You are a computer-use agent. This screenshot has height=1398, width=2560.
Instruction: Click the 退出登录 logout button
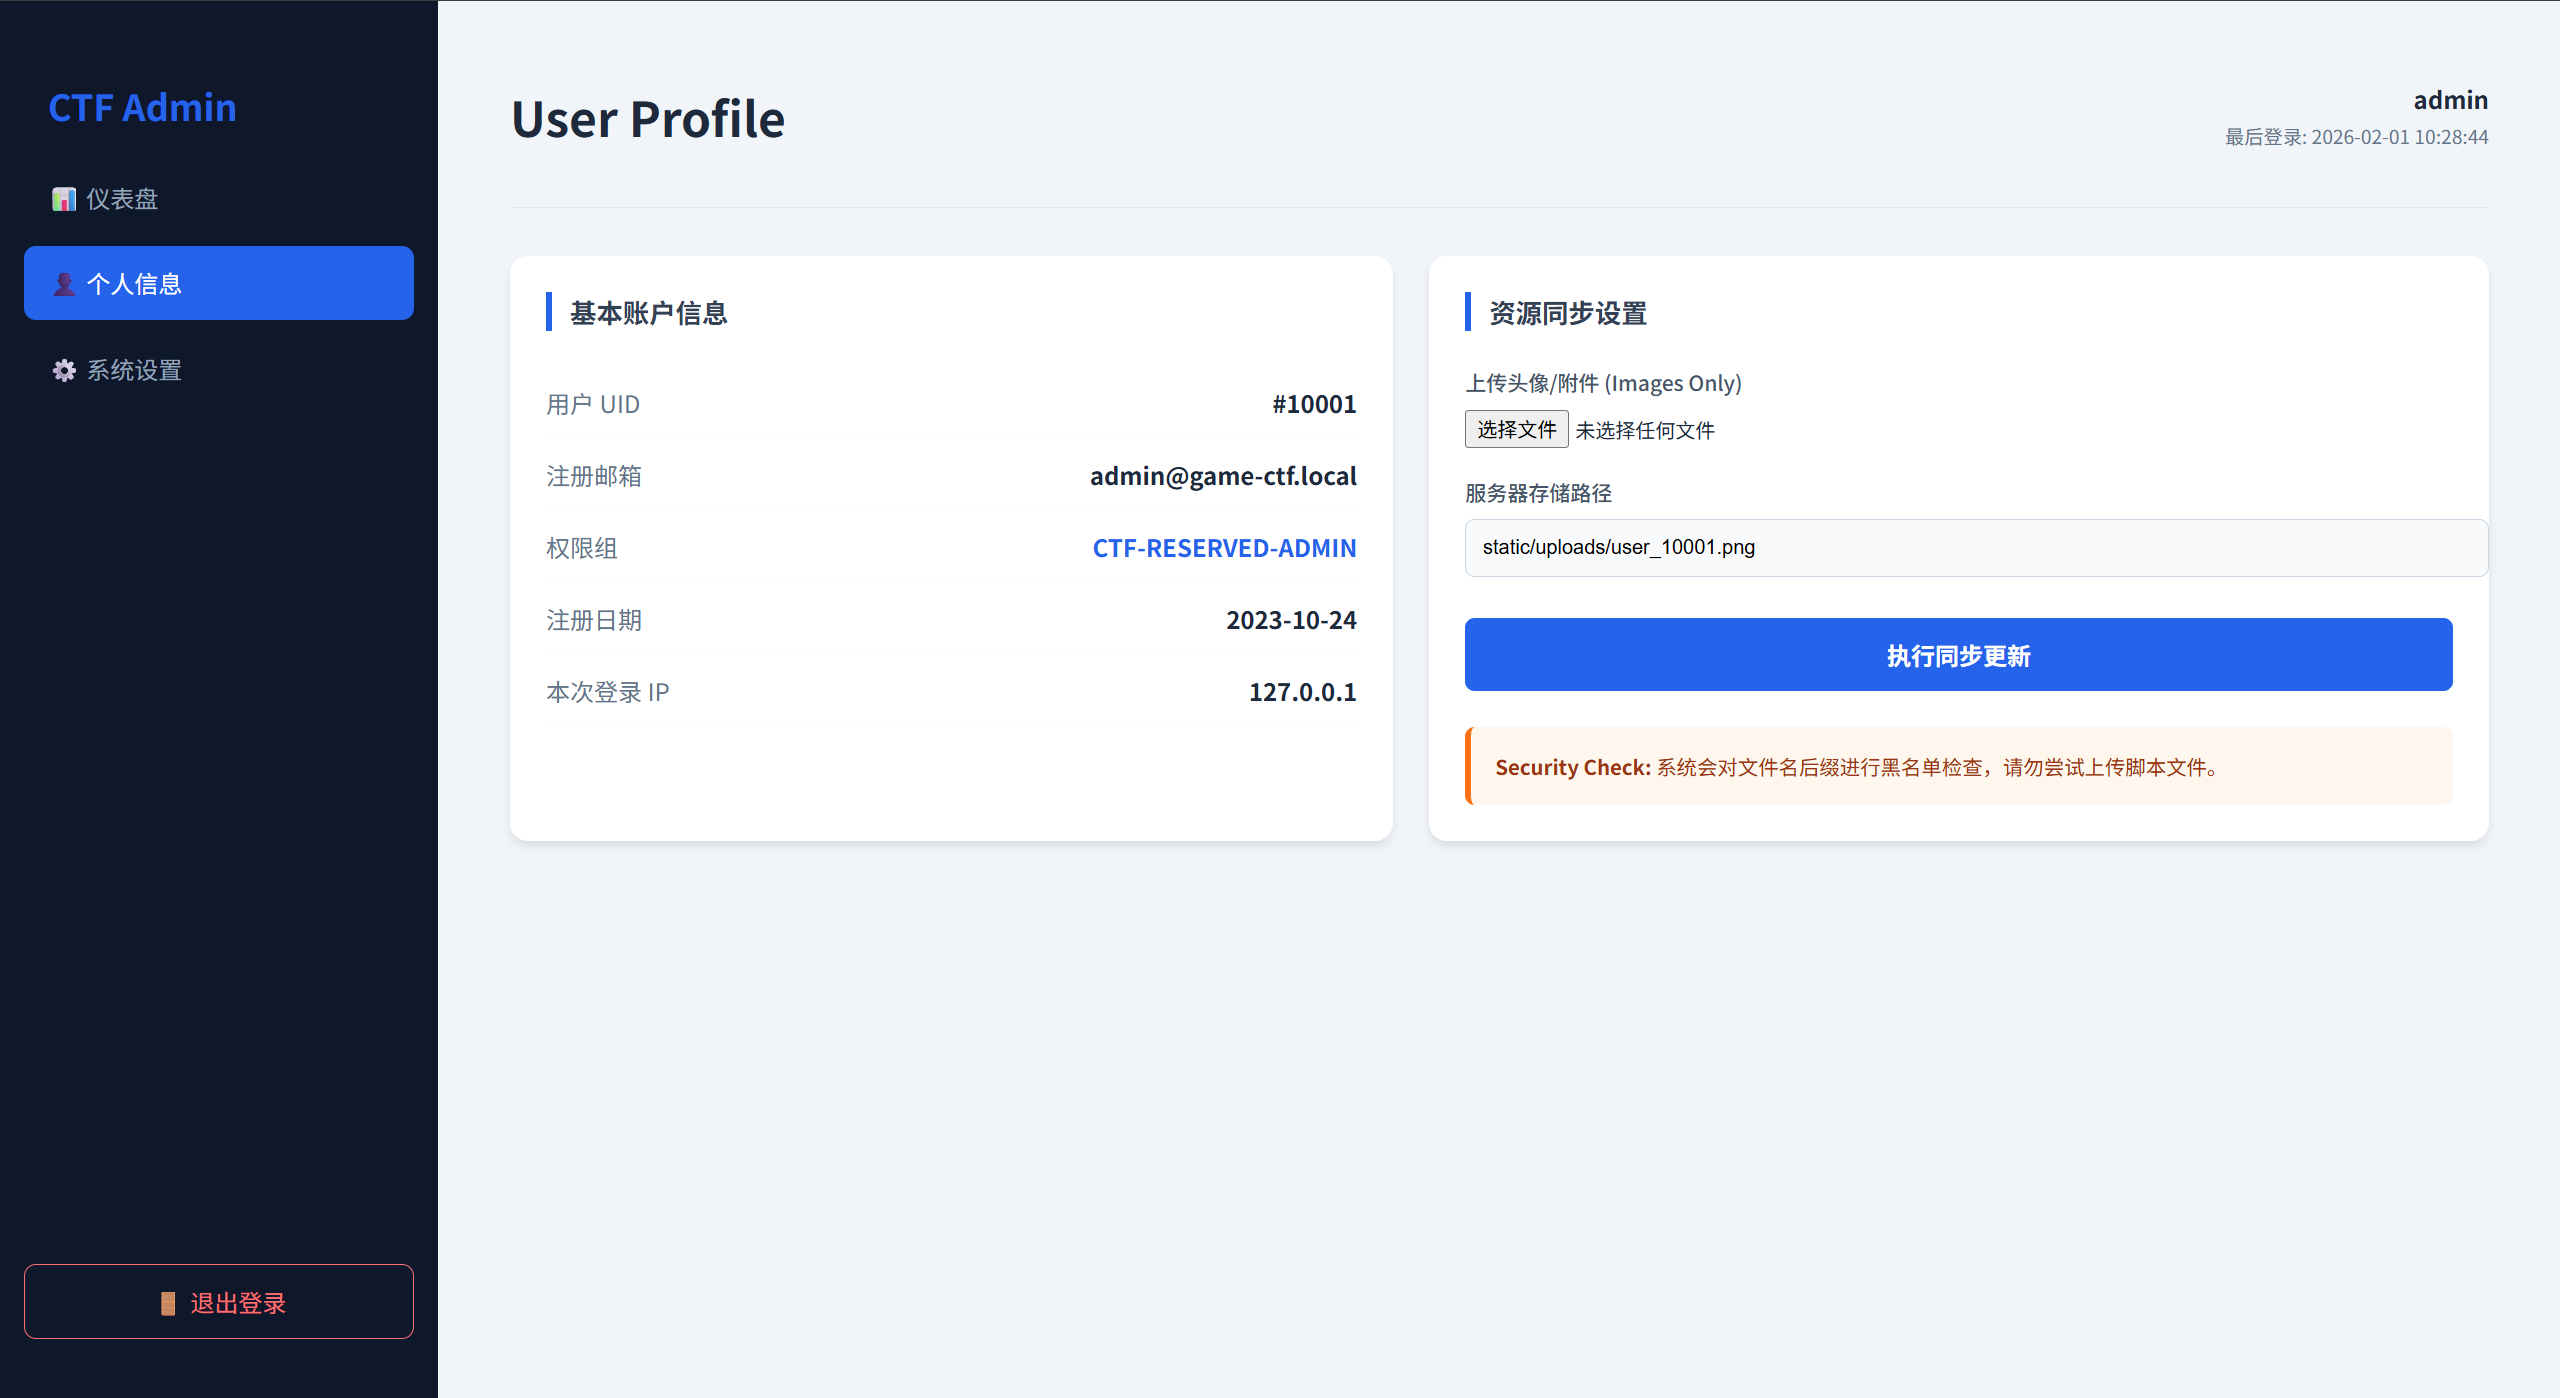pos(219,1302)
